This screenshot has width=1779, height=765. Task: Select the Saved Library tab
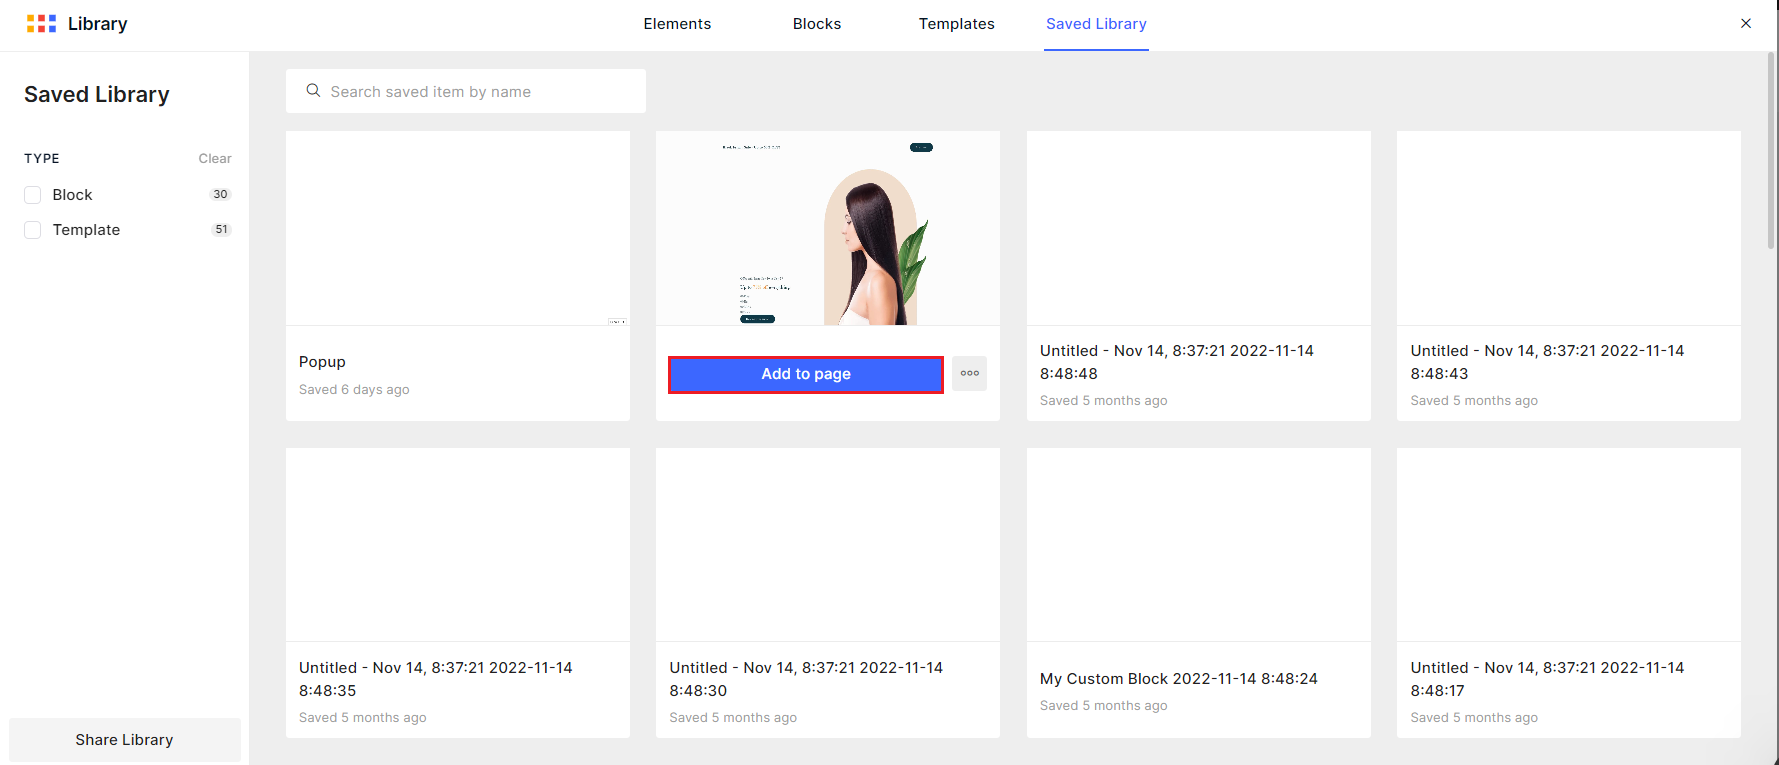click(1096, 24)
